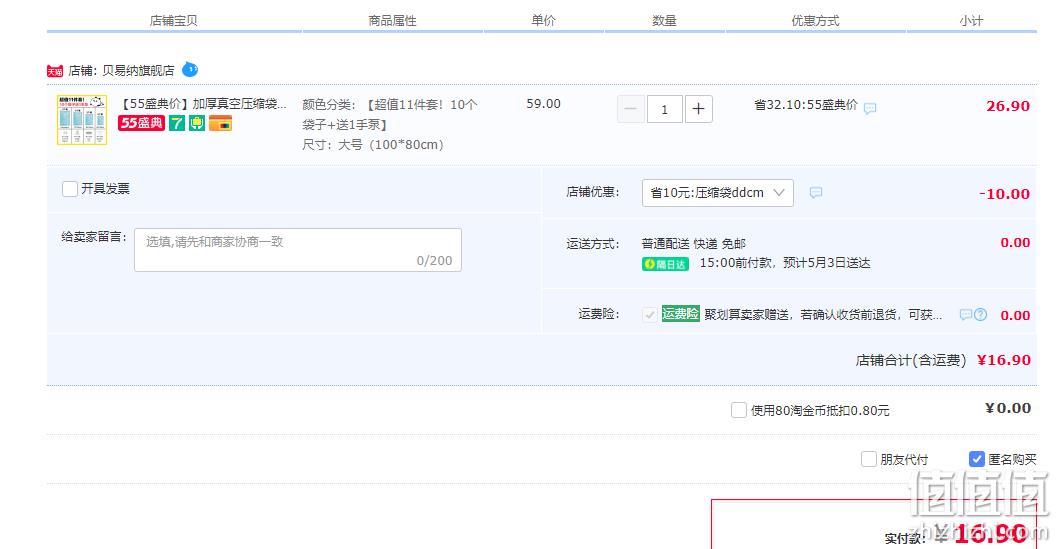
Task: Open the 加厚真空压缩袋 product title link
Action: 202,104
